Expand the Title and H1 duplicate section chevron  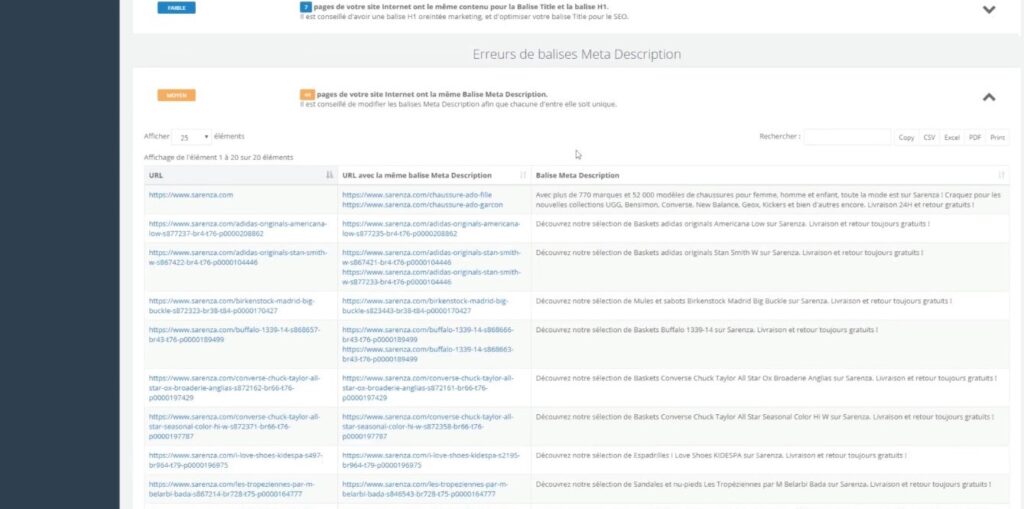click(x=989, y=10)
